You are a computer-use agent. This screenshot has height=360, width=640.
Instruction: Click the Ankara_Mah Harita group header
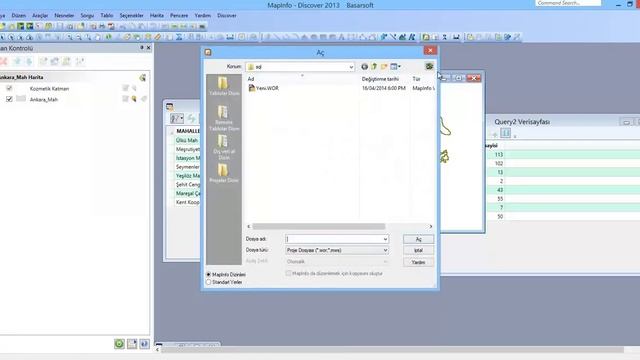21,77
